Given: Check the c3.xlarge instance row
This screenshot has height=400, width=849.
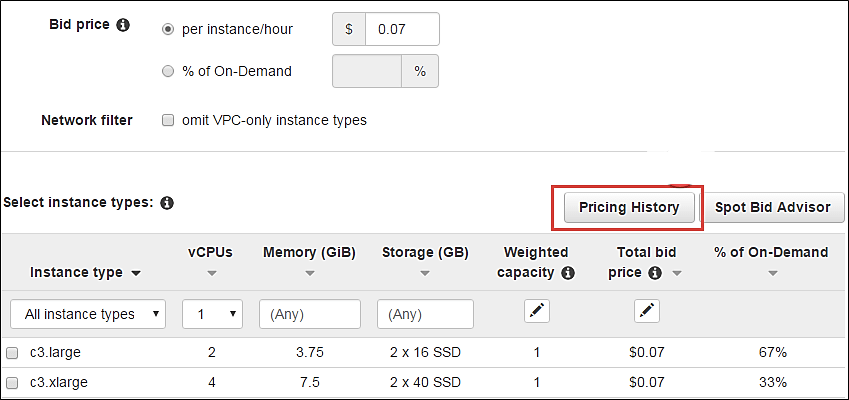Looking at the screenshot, I should click(12, 382).
